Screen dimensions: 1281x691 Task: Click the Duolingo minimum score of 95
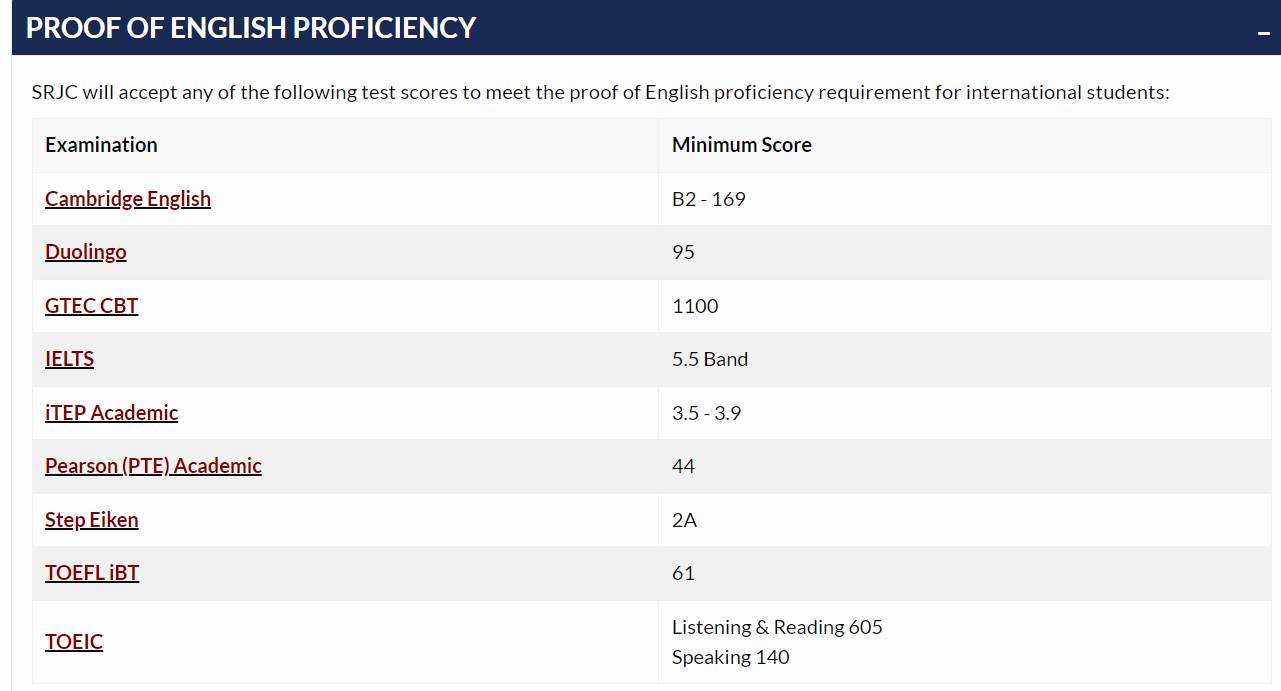(684, 252)
